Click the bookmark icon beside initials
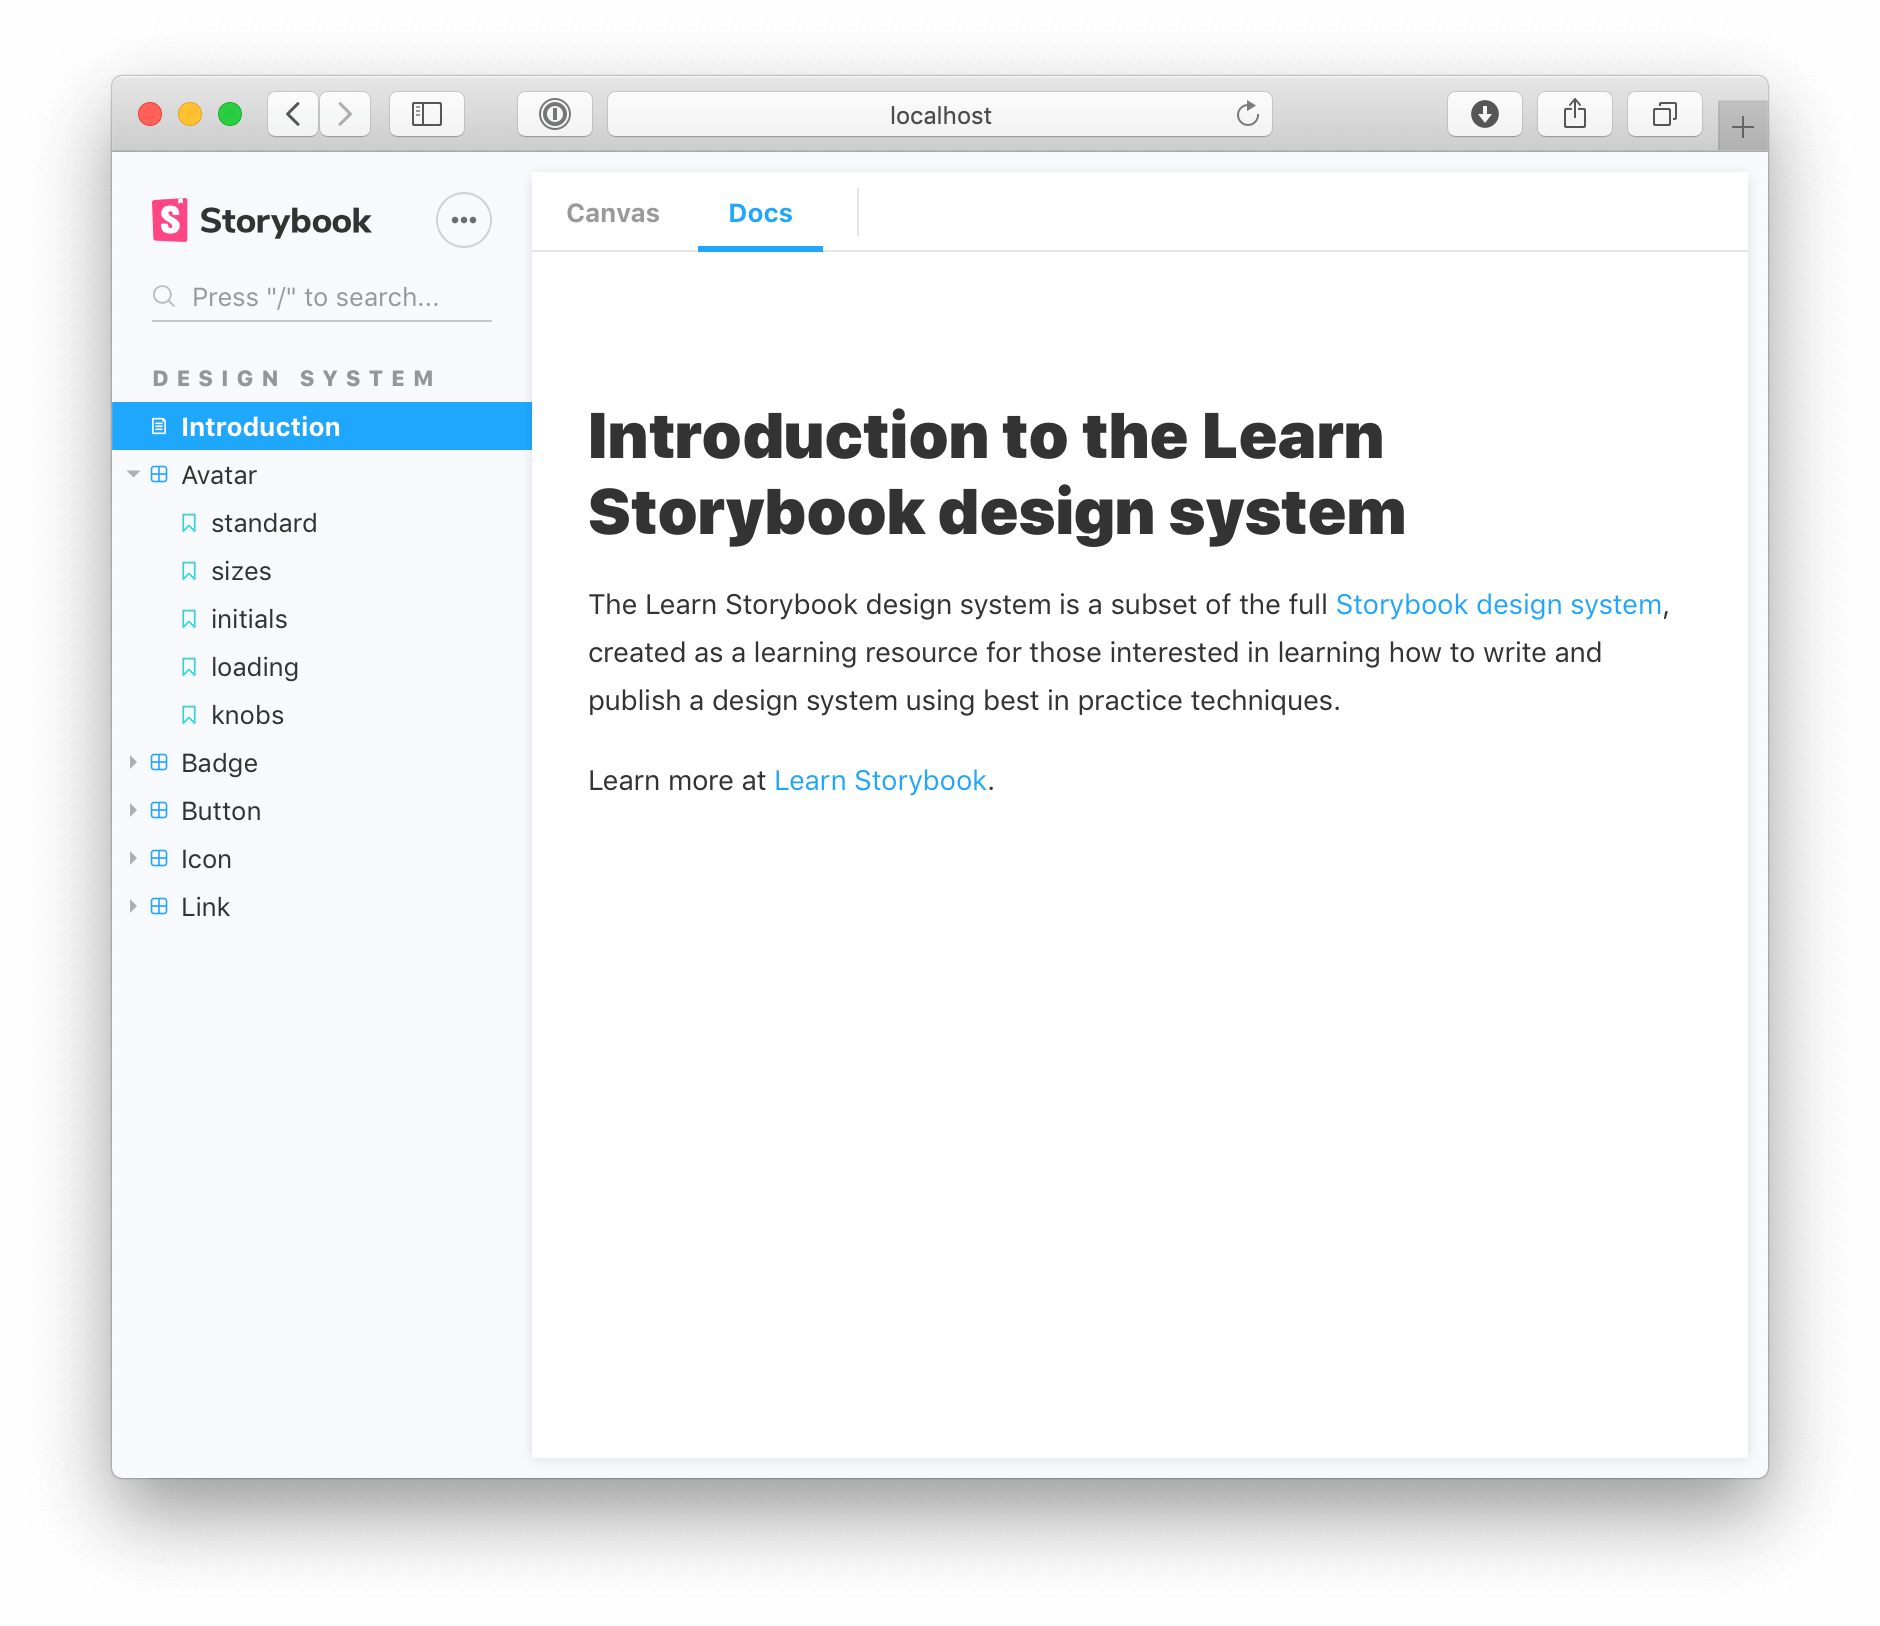This screenshot has height=1626, width=1880. click(189, 619)
